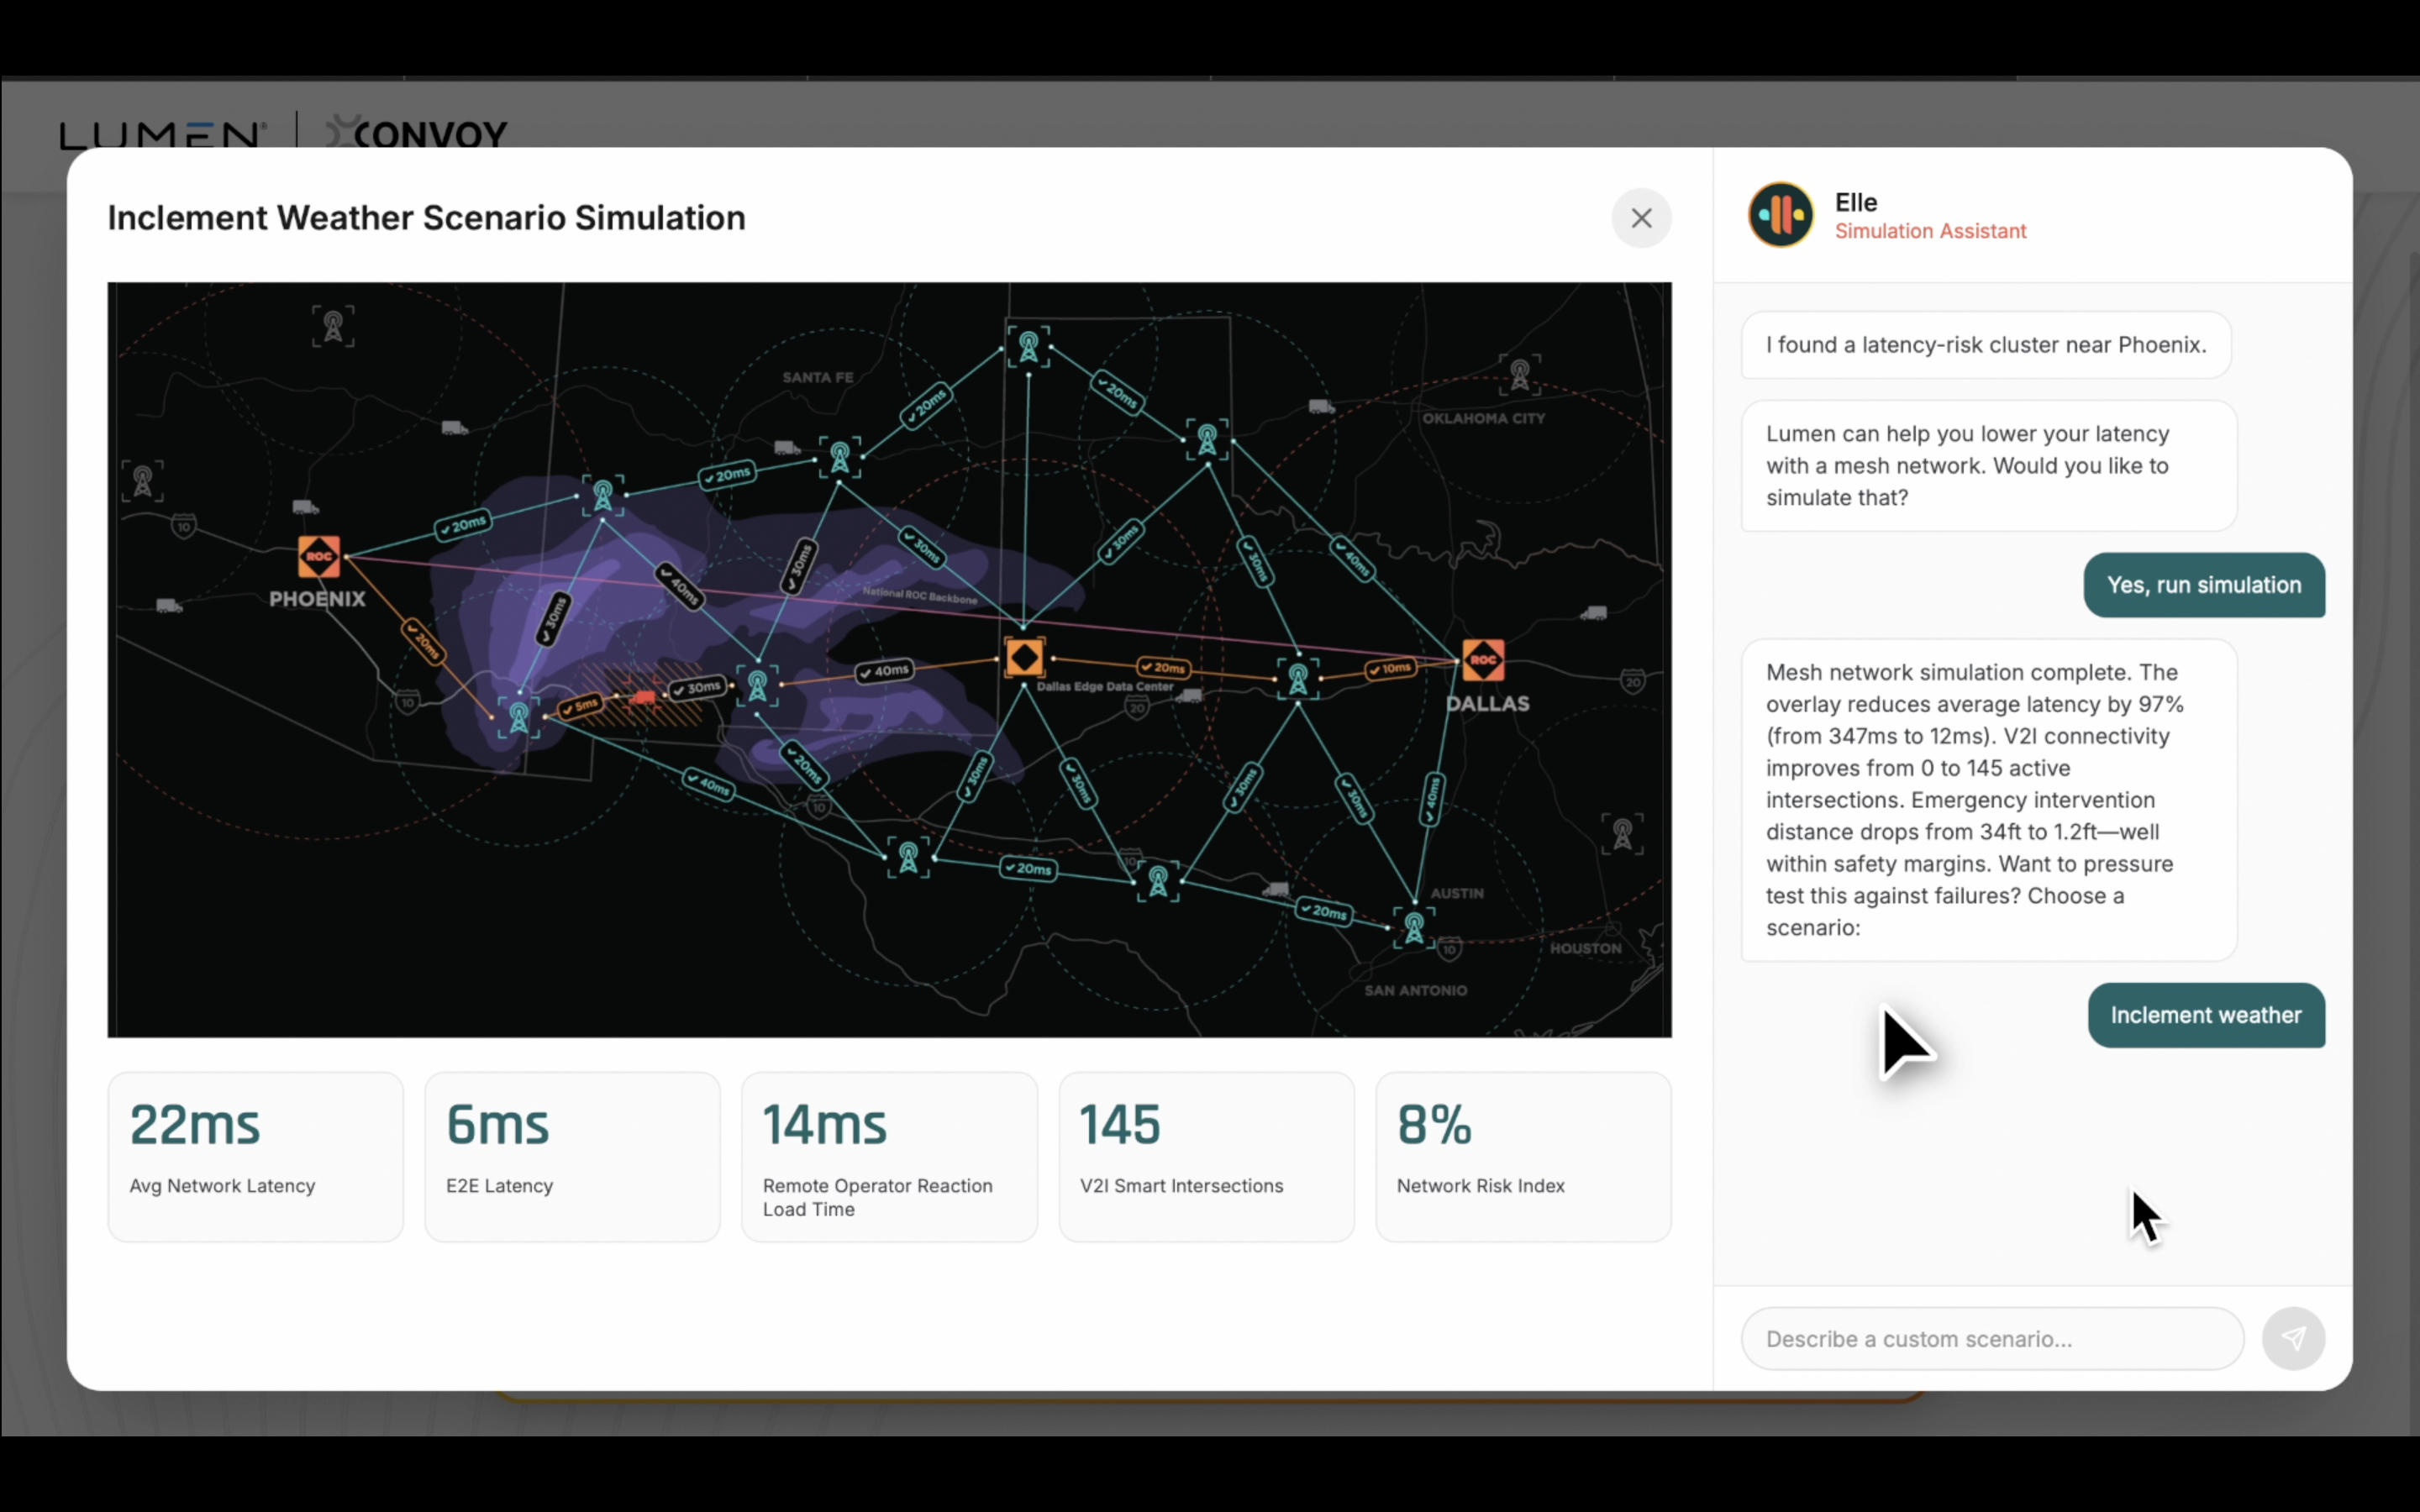Click the Elle assistant avatar icon
Viewport: 2420px width, 1512px height.
point(1780,214)
